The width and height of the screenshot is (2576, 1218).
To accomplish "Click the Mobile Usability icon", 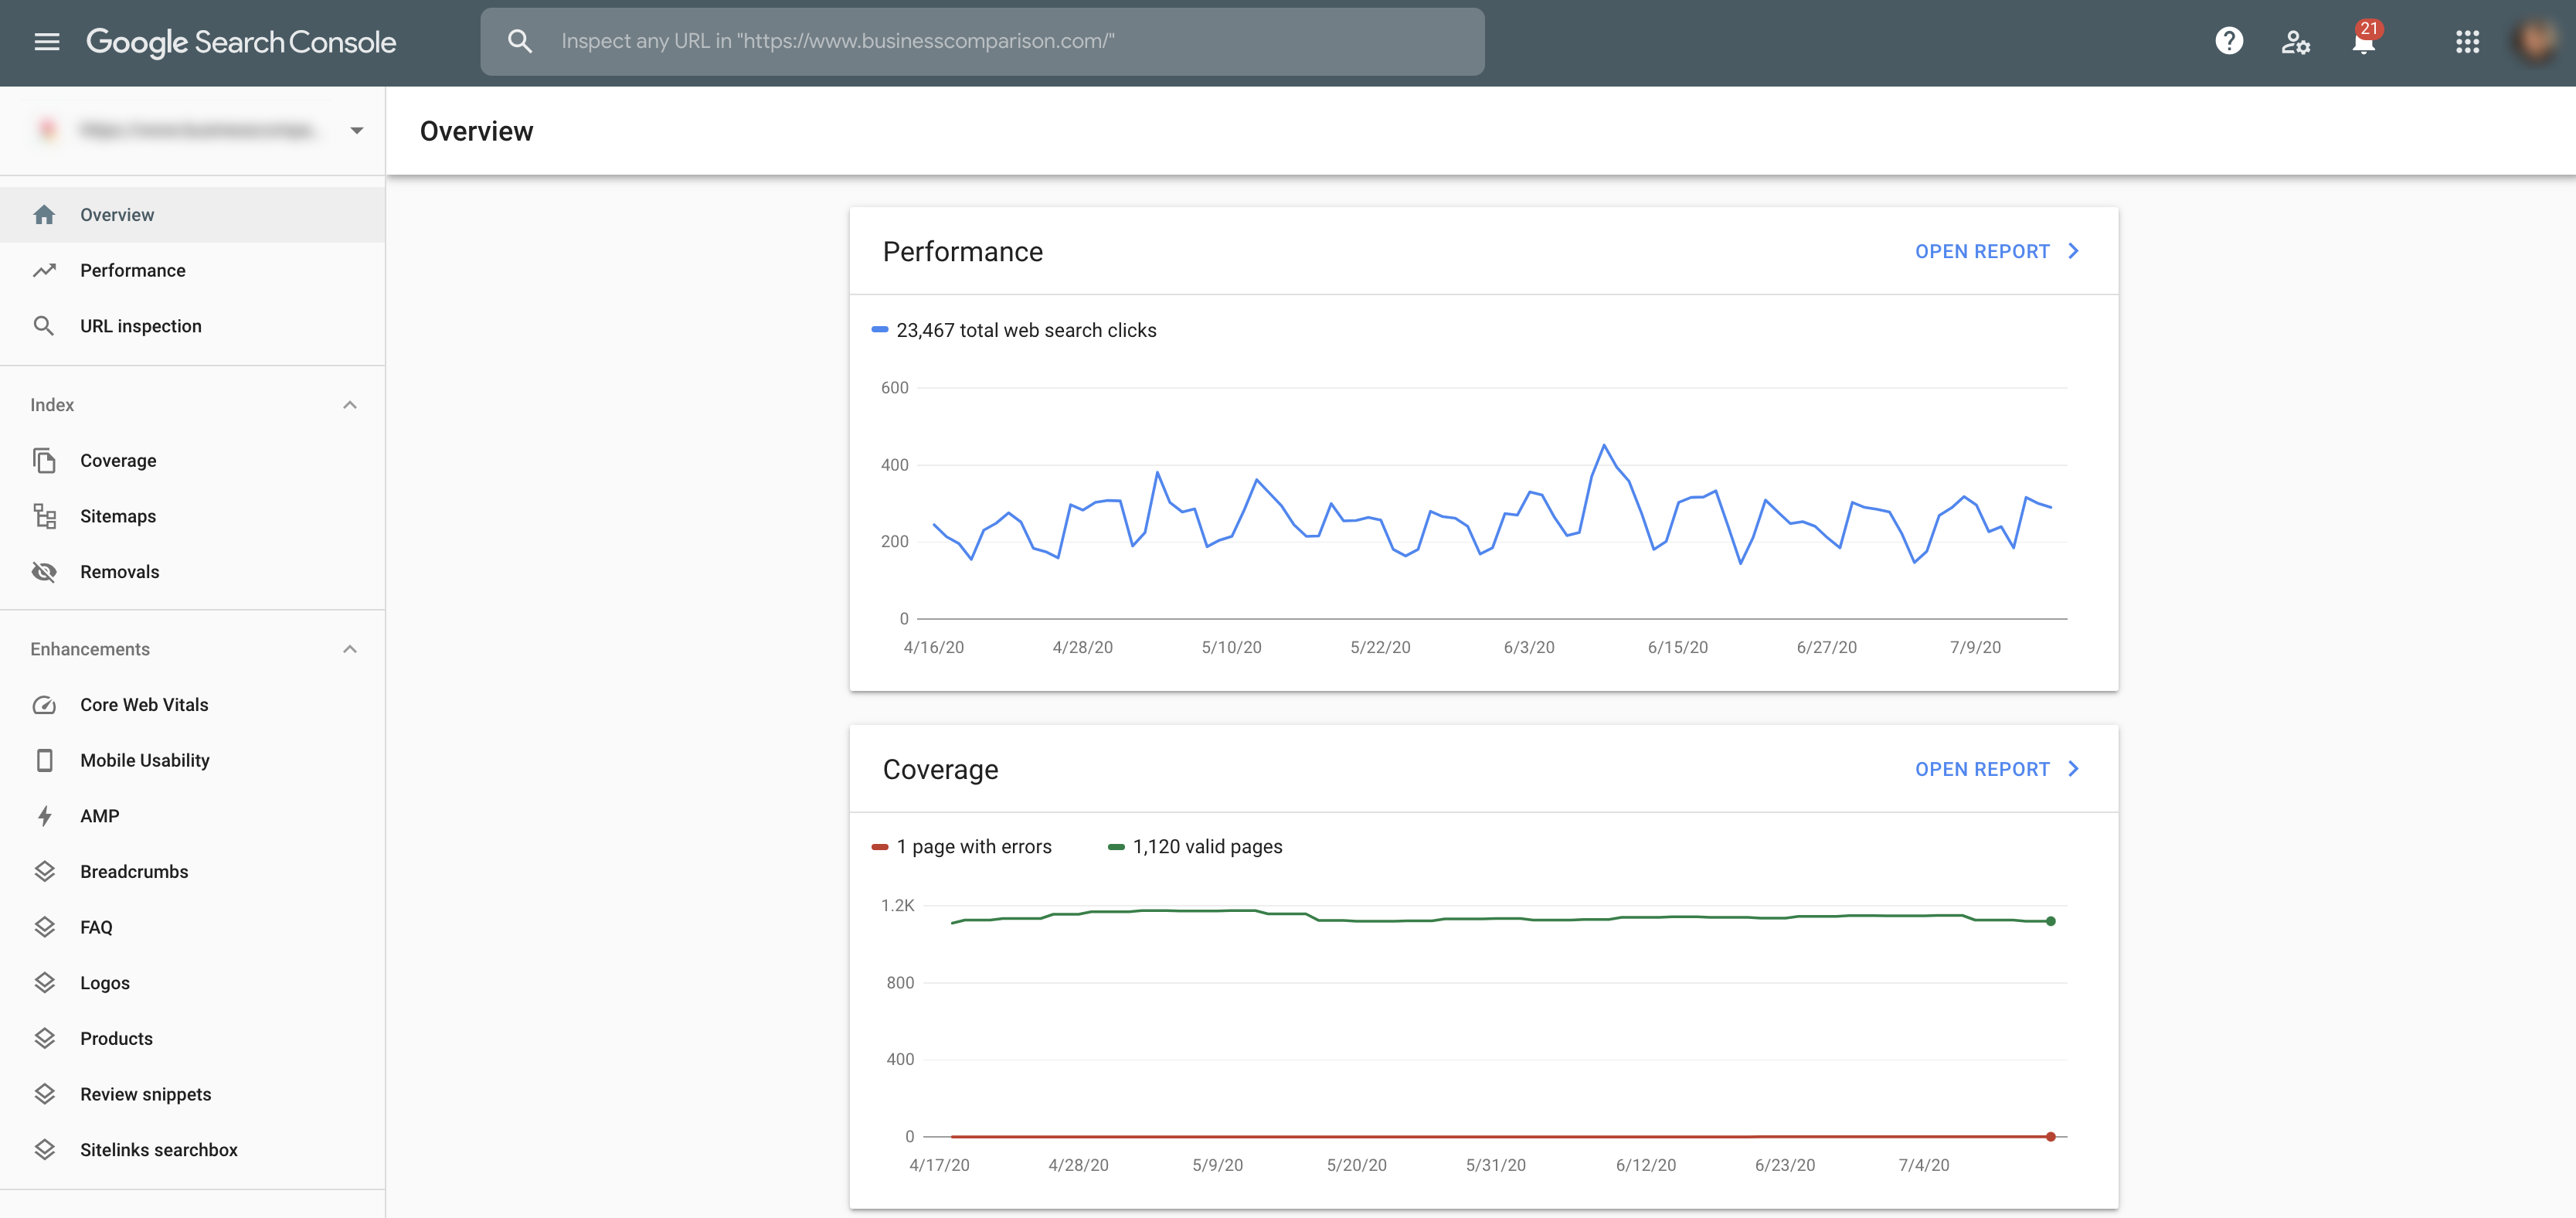I will (42, 760).
